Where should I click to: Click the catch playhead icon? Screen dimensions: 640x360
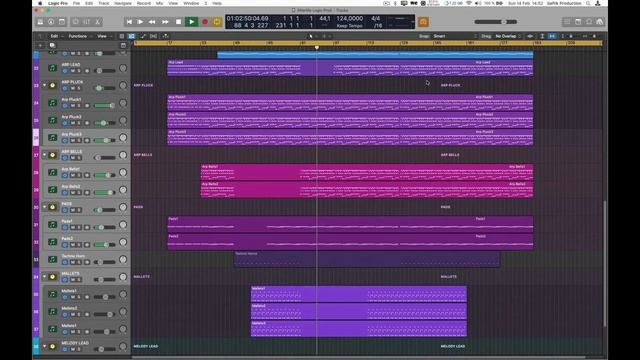[166, 36]
